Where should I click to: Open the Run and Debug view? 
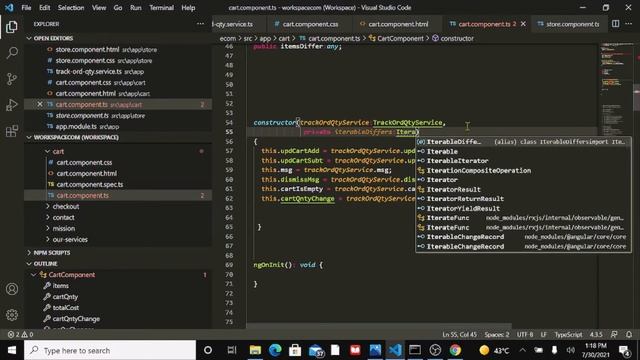(x=12, y=105)
